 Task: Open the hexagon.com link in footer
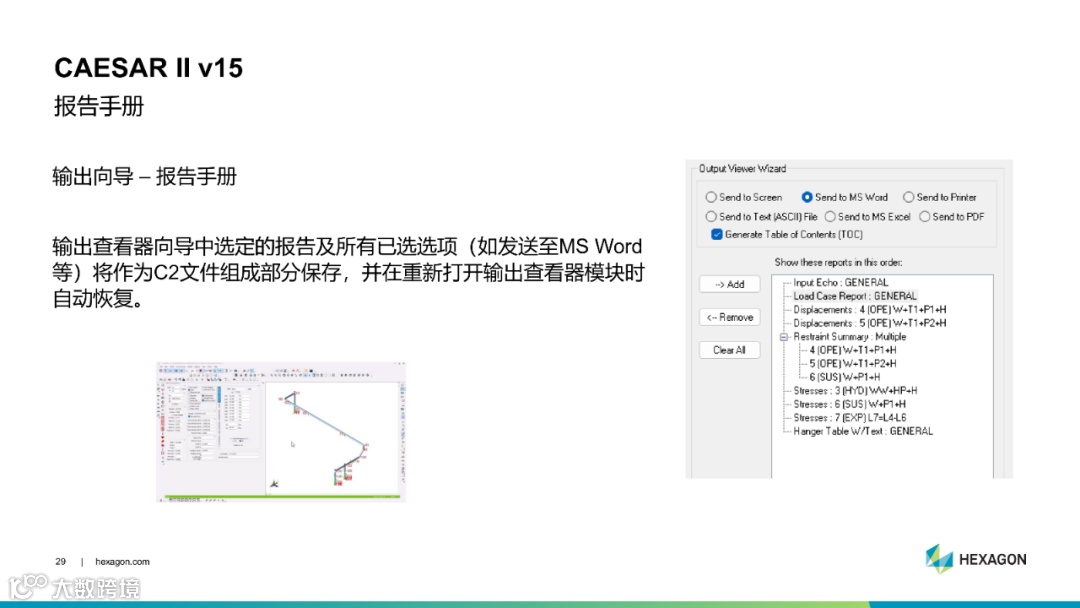pos(122,562)
